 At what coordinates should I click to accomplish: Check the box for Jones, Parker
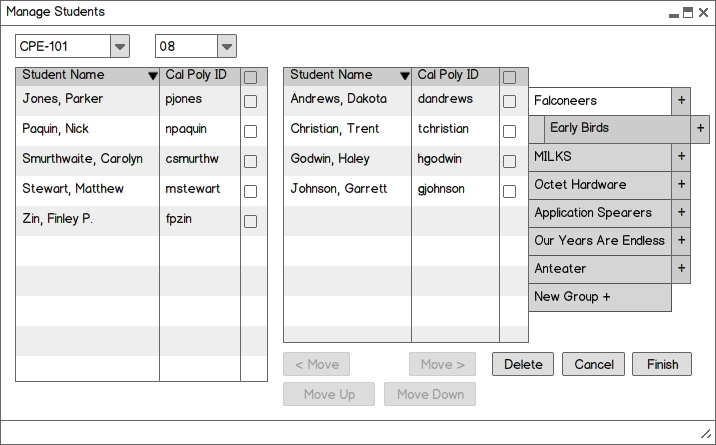250,101
